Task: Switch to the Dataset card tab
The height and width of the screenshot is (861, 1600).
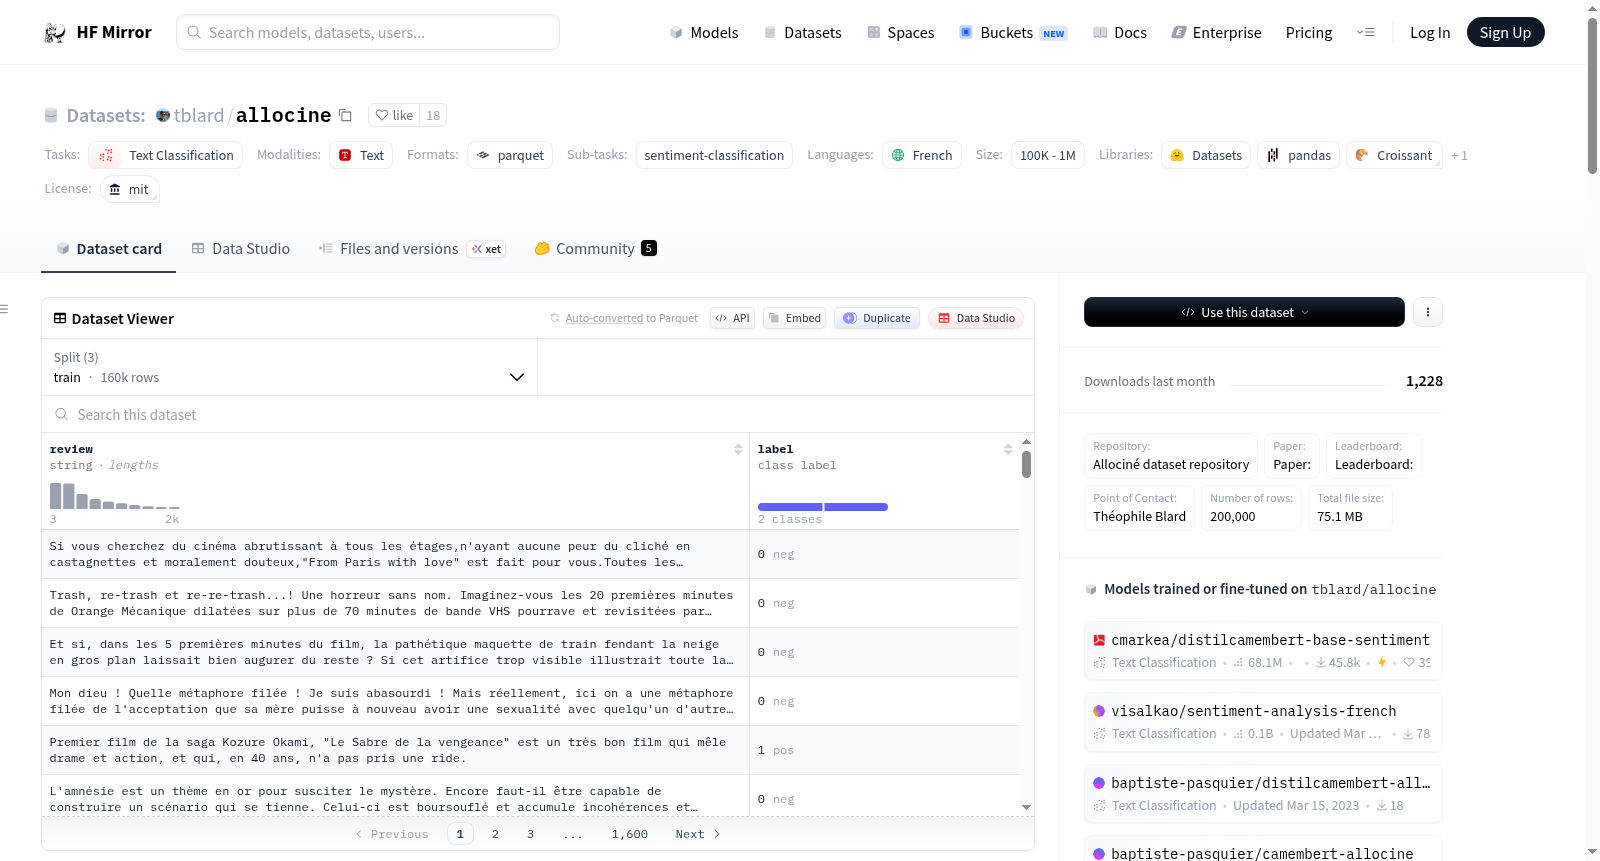Action: click(109, 249)
